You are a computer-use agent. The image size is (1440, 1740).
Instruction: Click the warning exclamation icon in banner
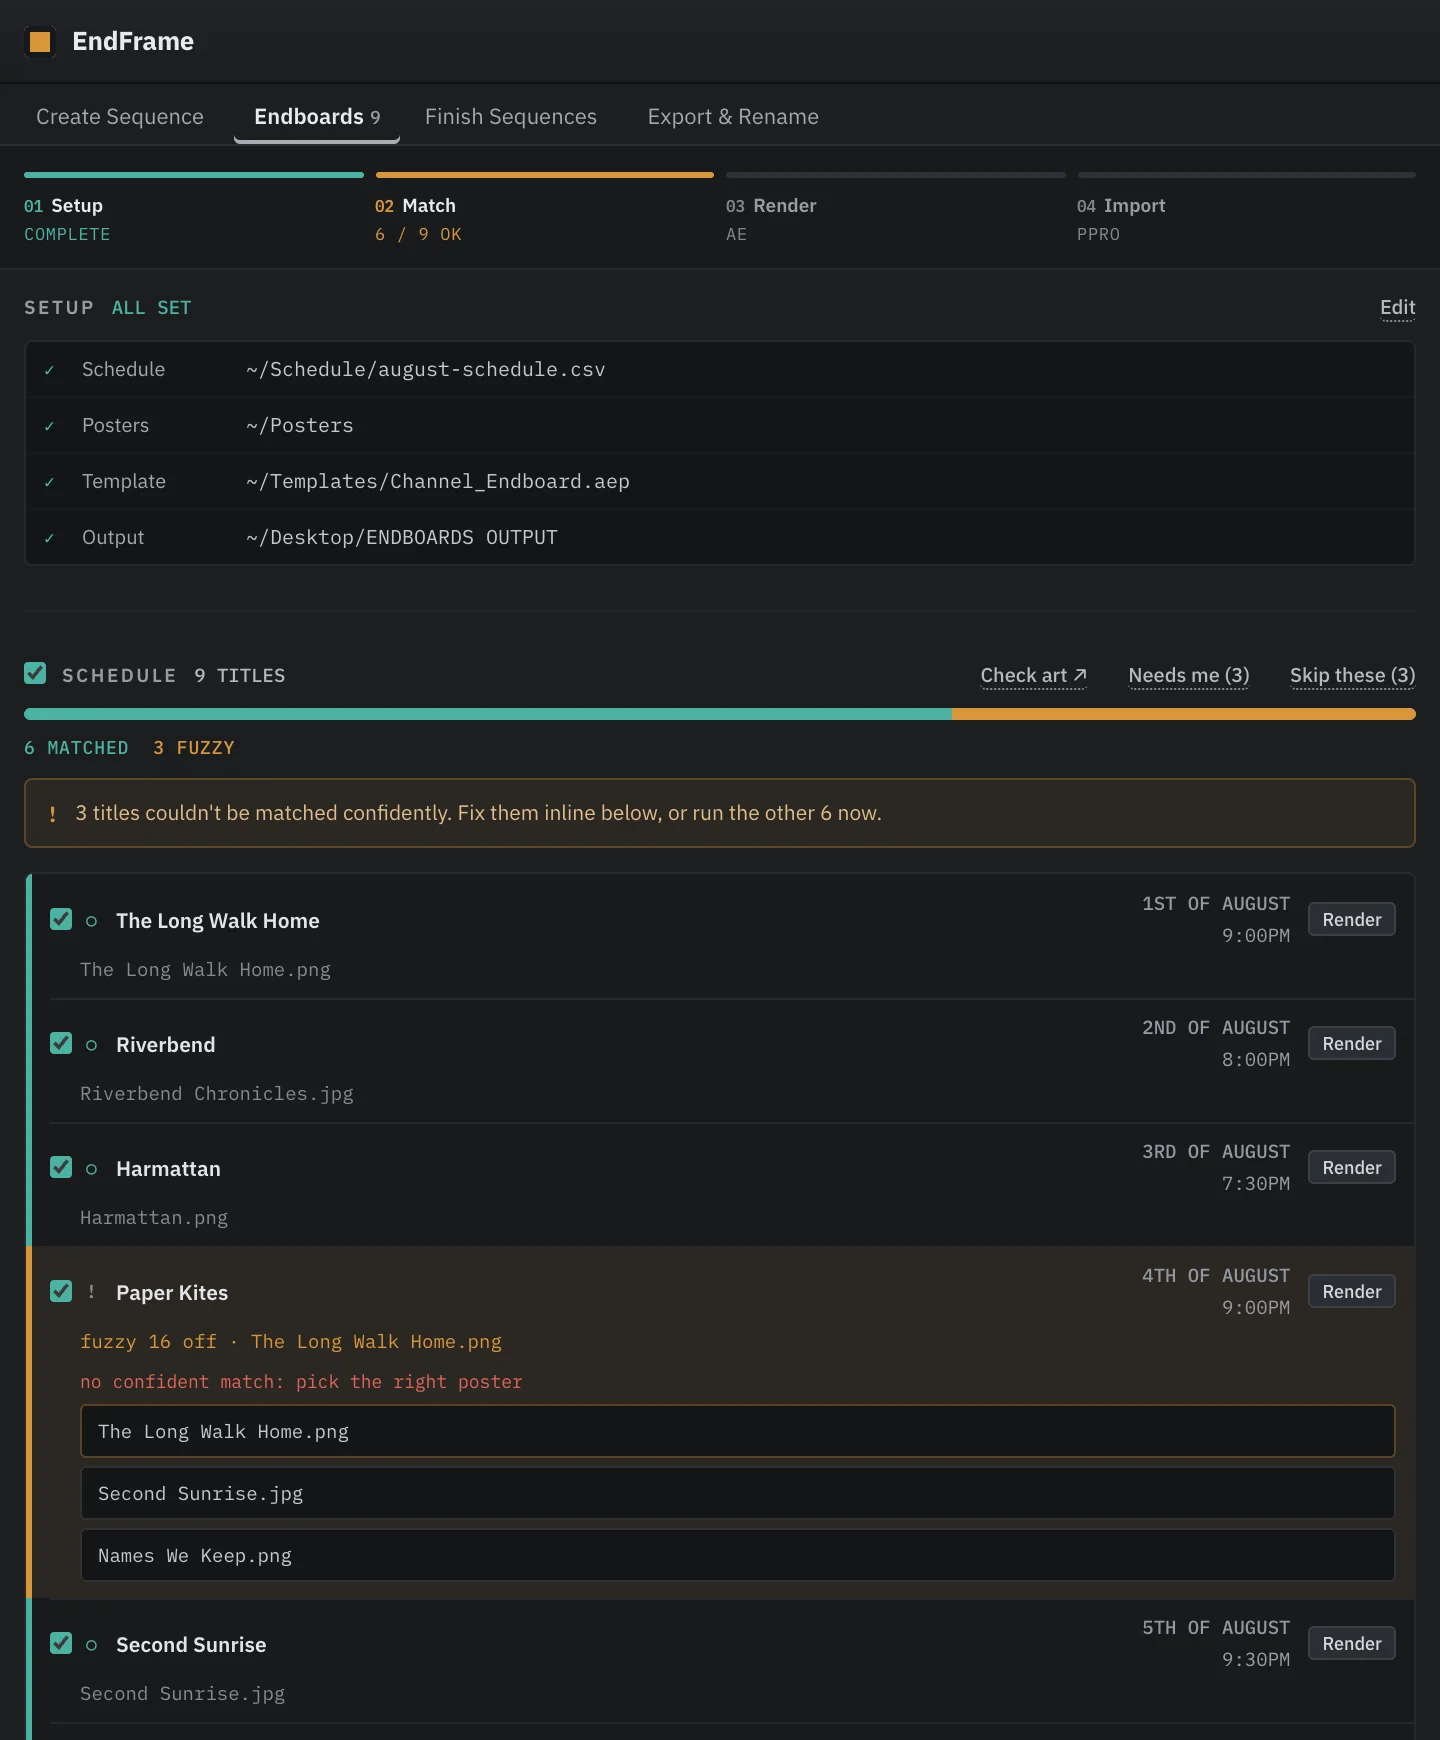pyautogui.click(x=52, y=814)
